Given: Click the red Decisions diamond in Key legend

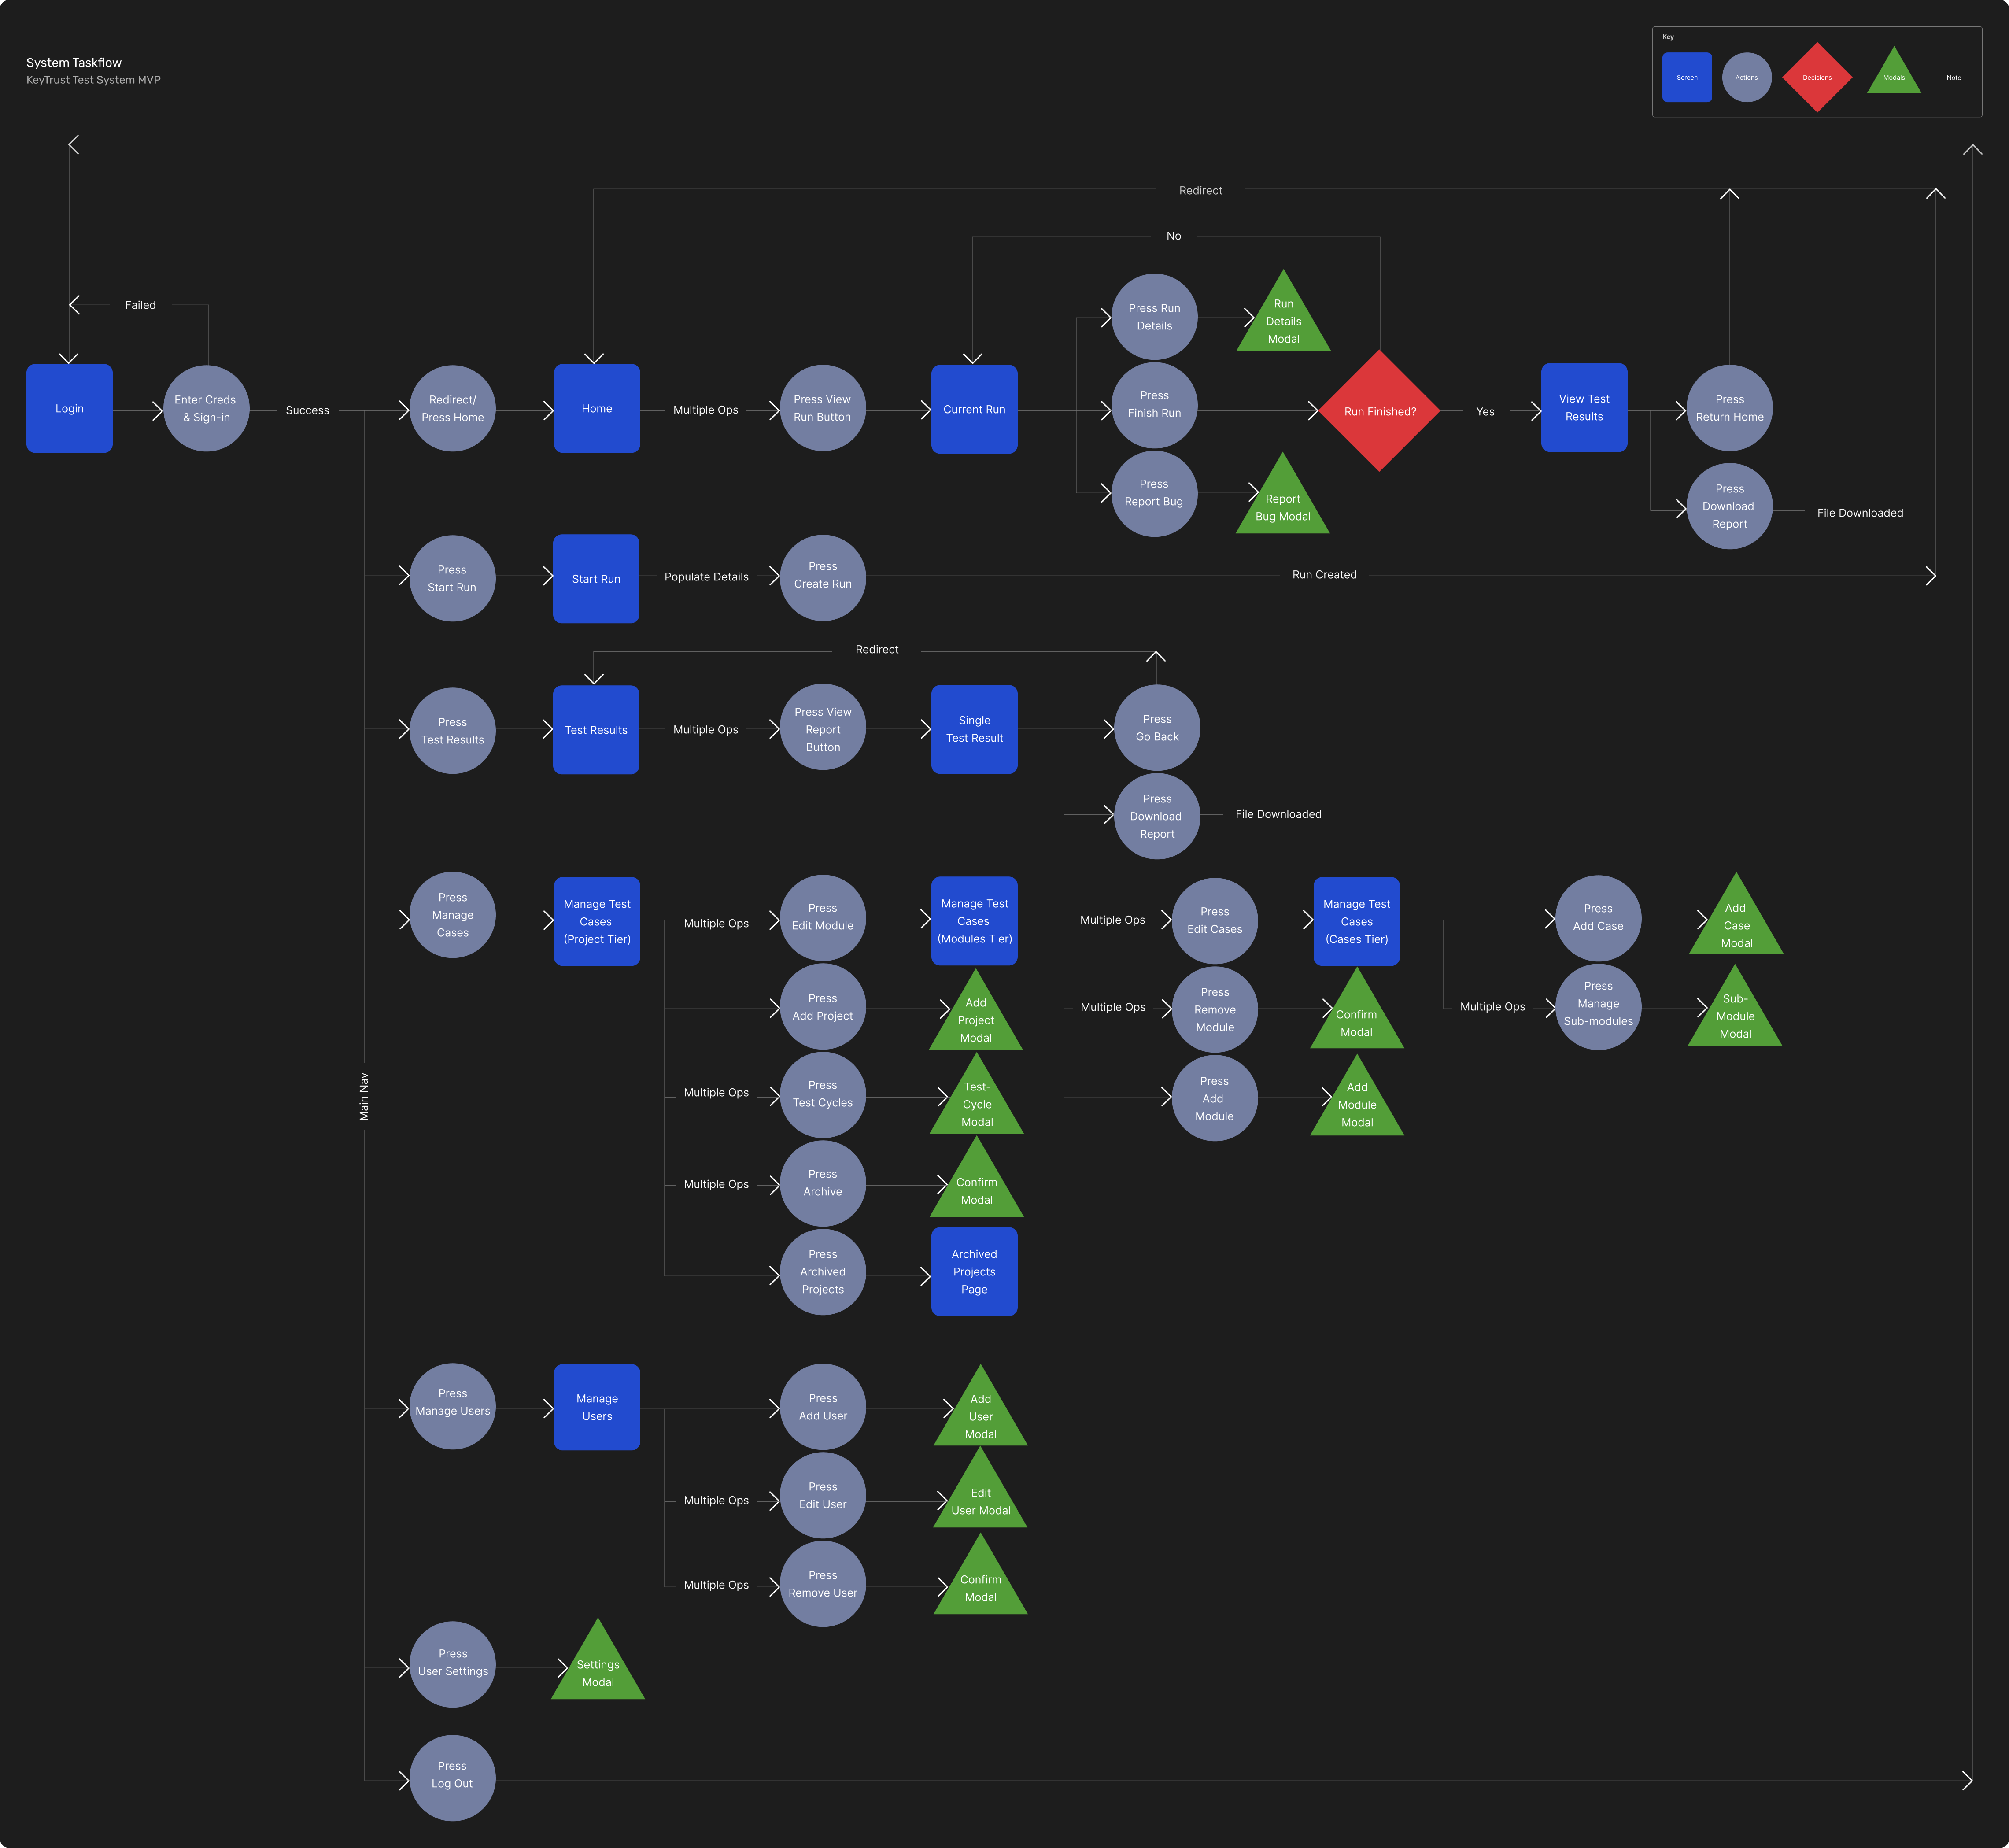Looking at the screenshot, I should point(1816,77).
